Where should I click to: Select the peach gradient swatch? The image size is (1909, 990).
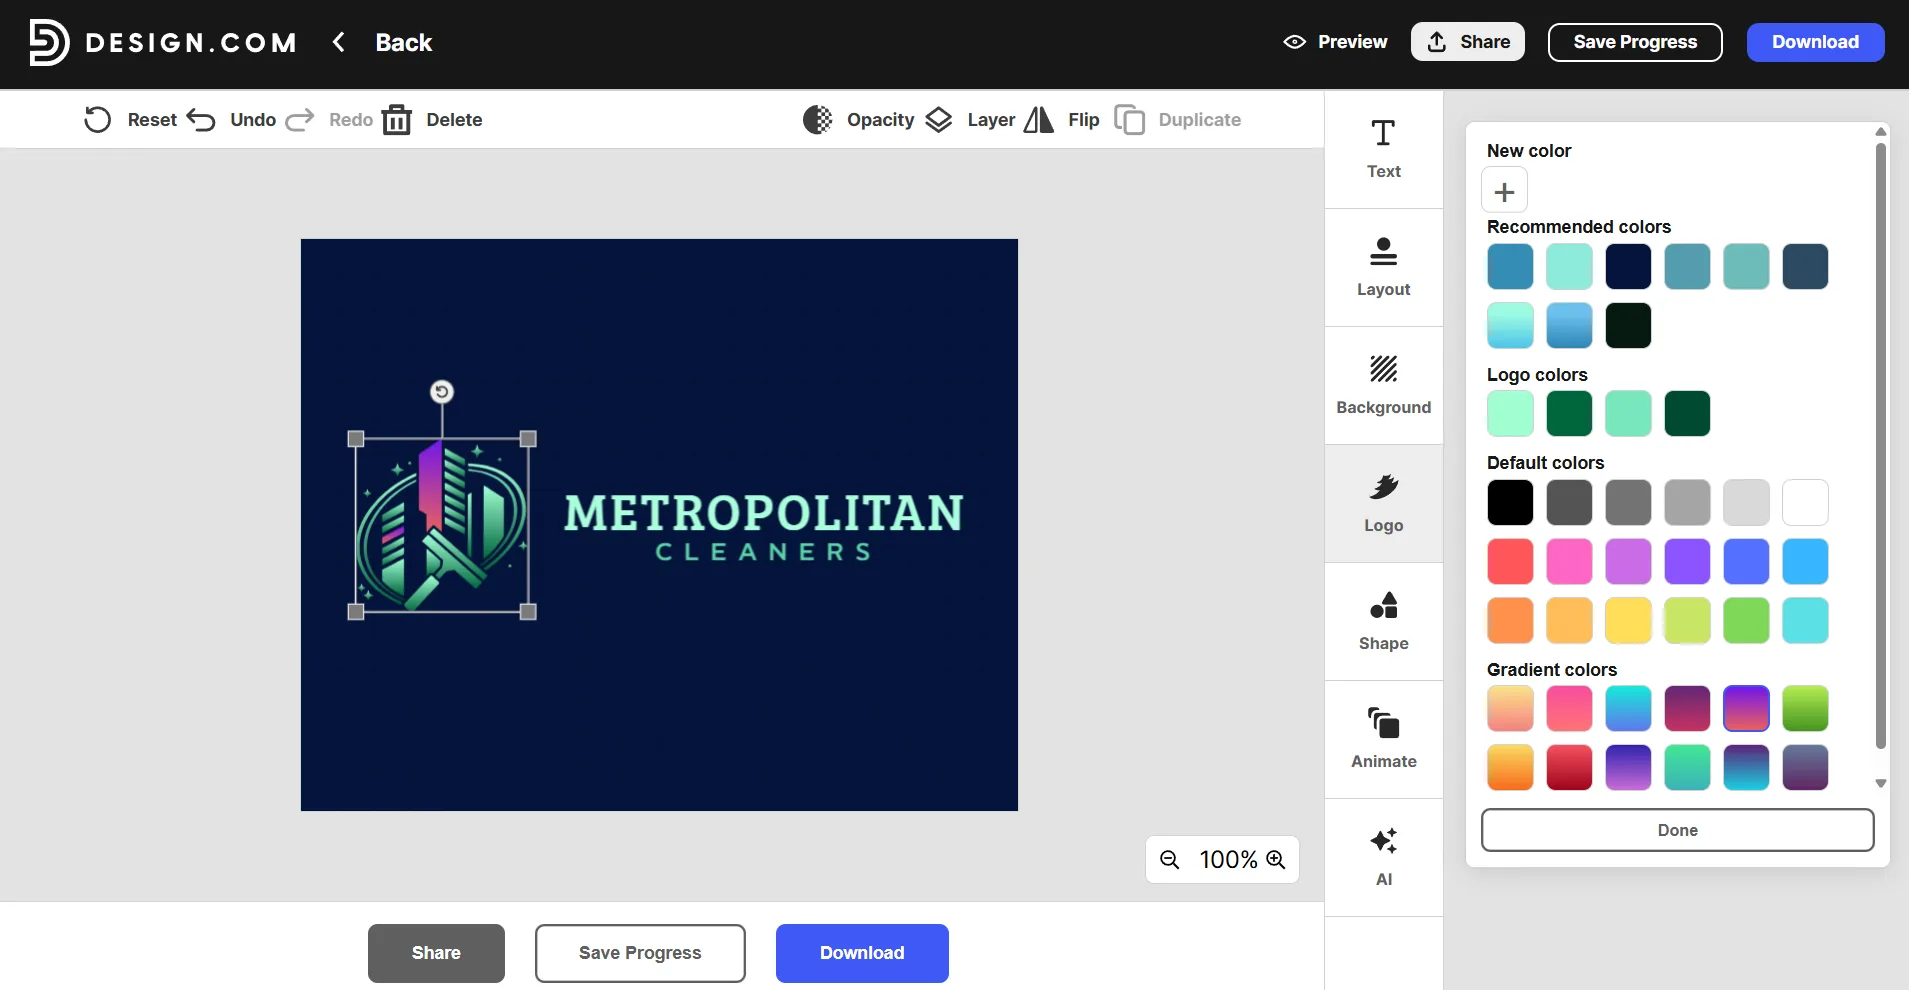[x=1510, y=709]
